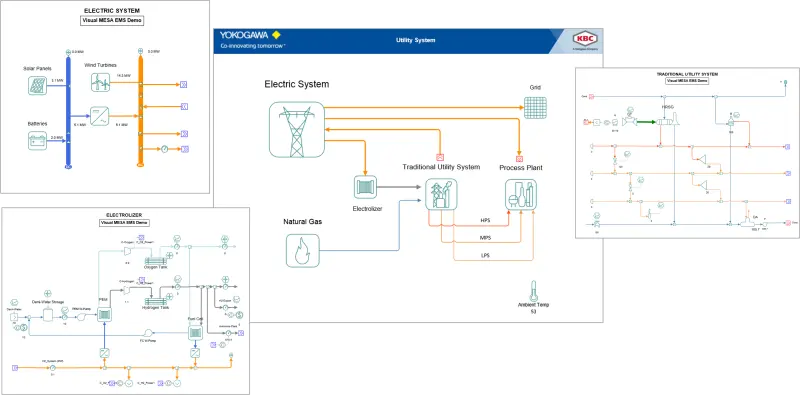Select the Natural Gas flame icon

tap(303, 251)
